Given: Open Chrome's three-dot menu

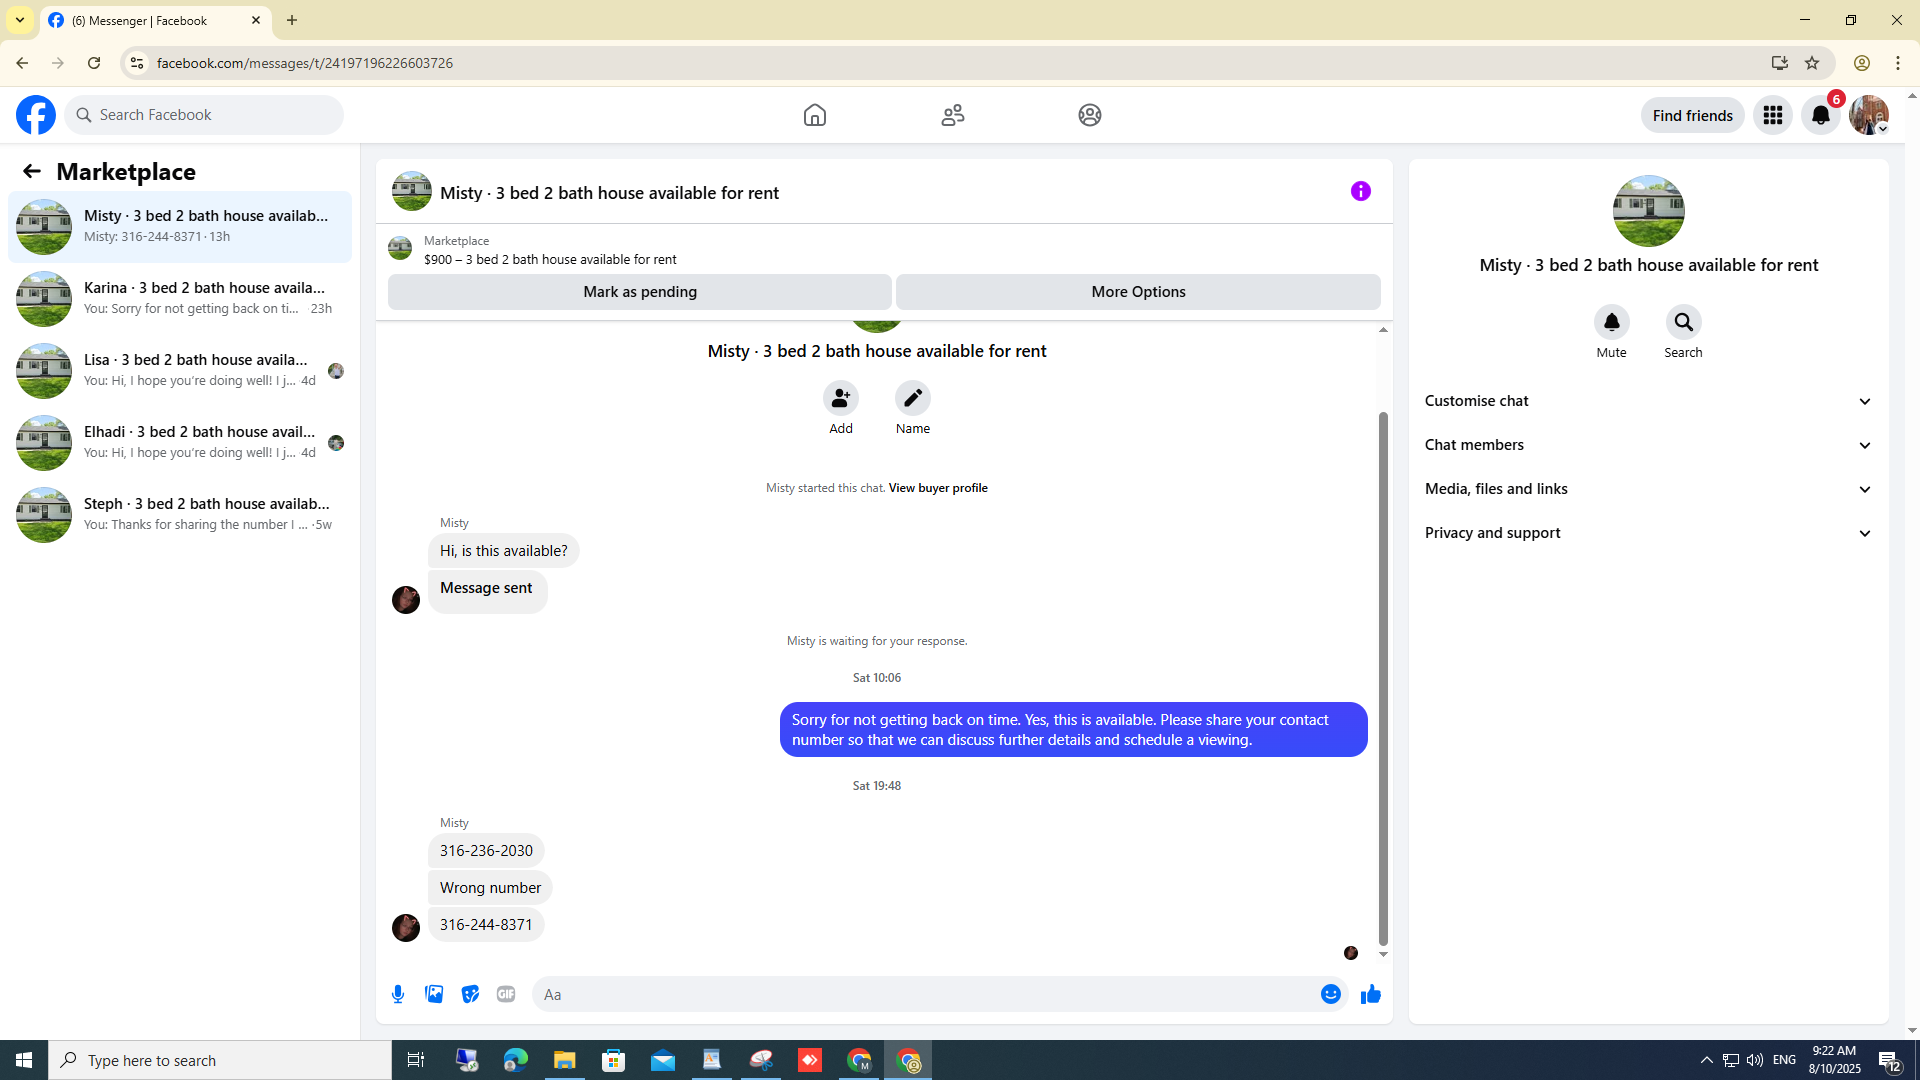Looking at the screenshot, I should click(1897, 63).
